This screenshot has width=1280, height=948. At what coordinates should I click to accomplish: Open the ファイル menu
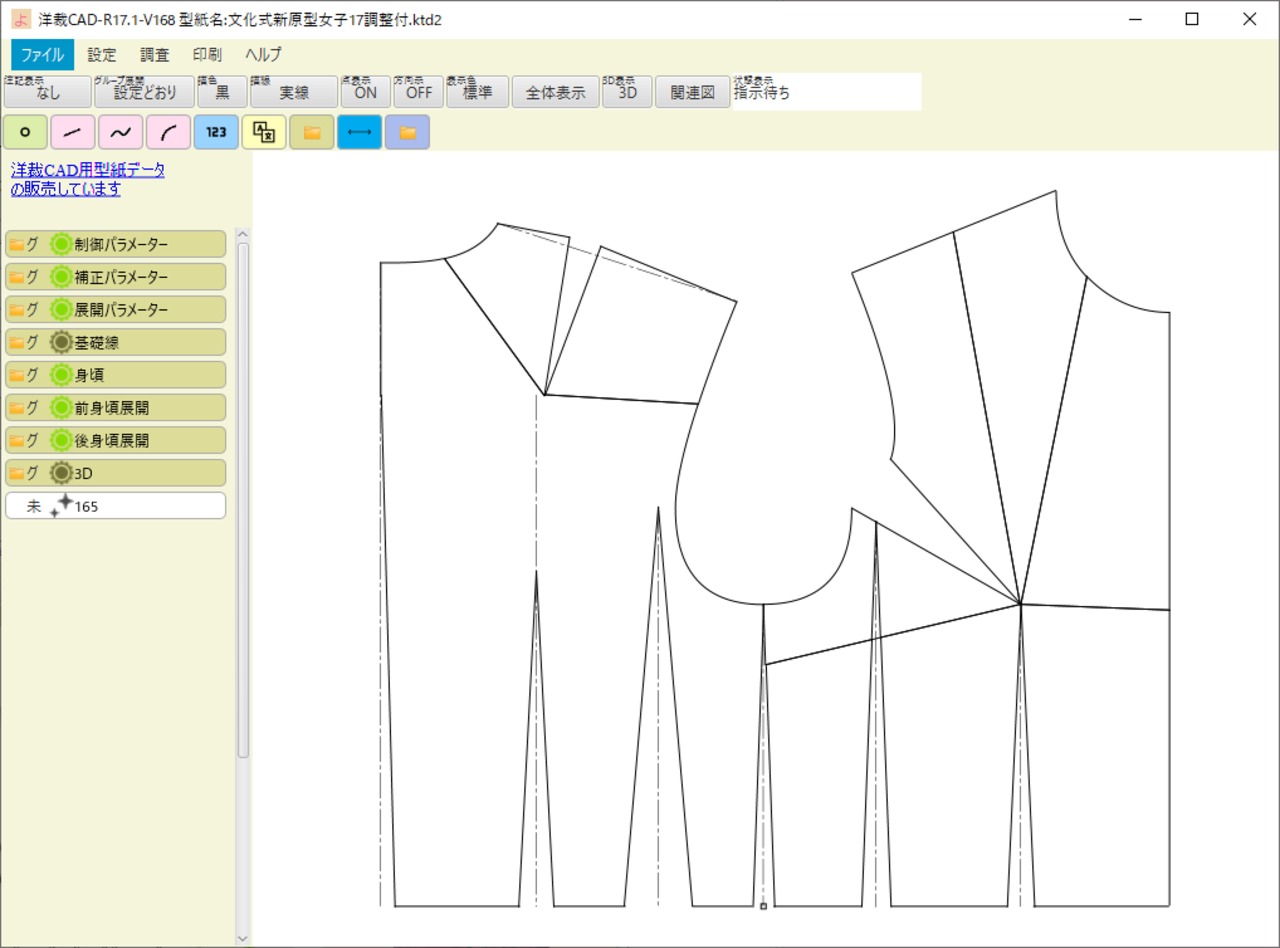pyautogui.click(x=42, y=55)
